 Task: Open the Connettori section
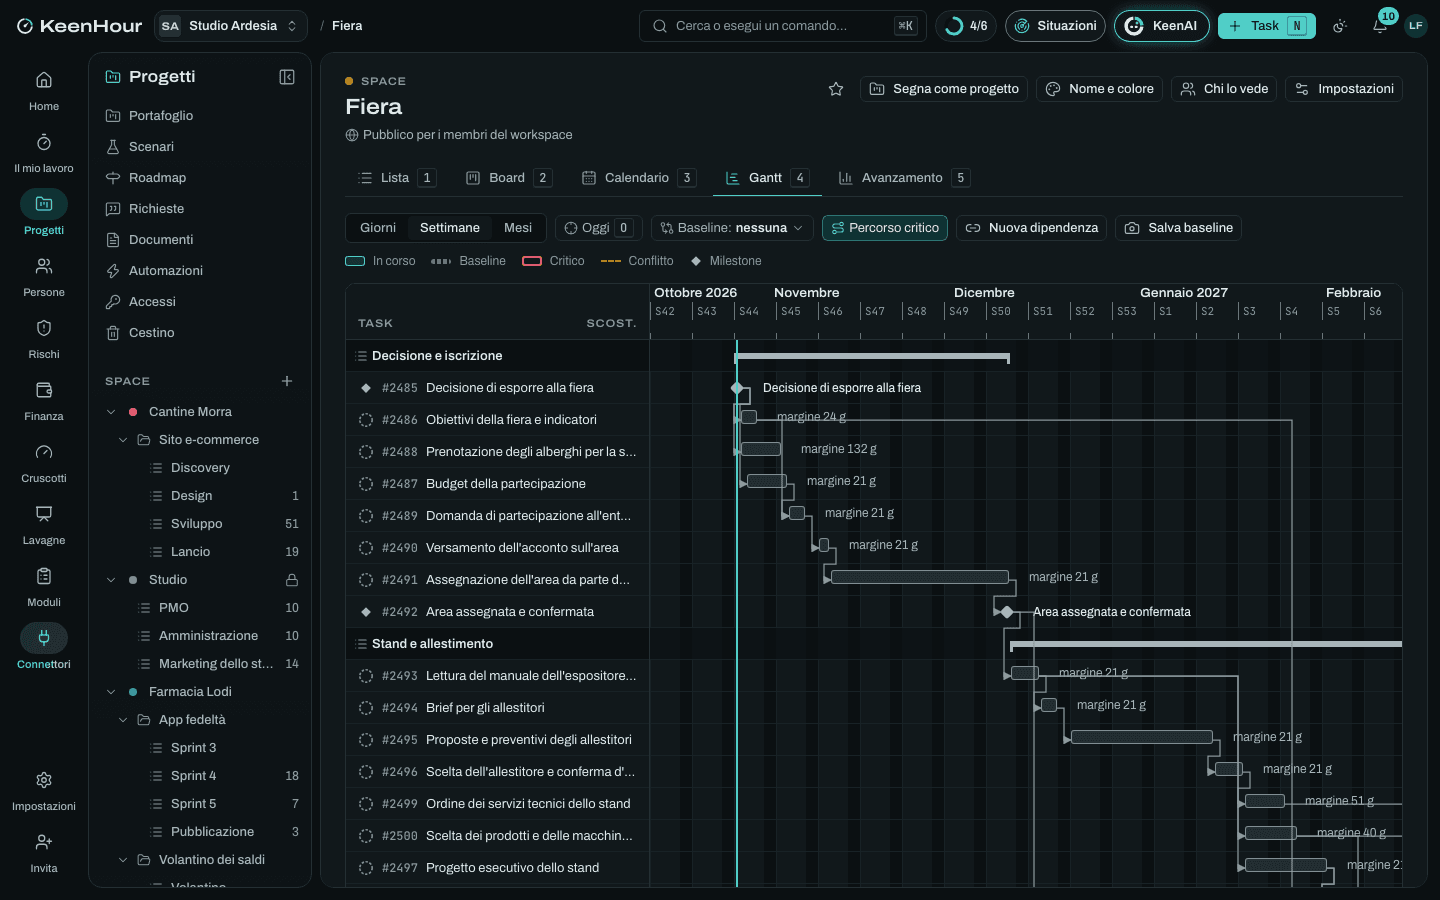click(x=44, y=649)
